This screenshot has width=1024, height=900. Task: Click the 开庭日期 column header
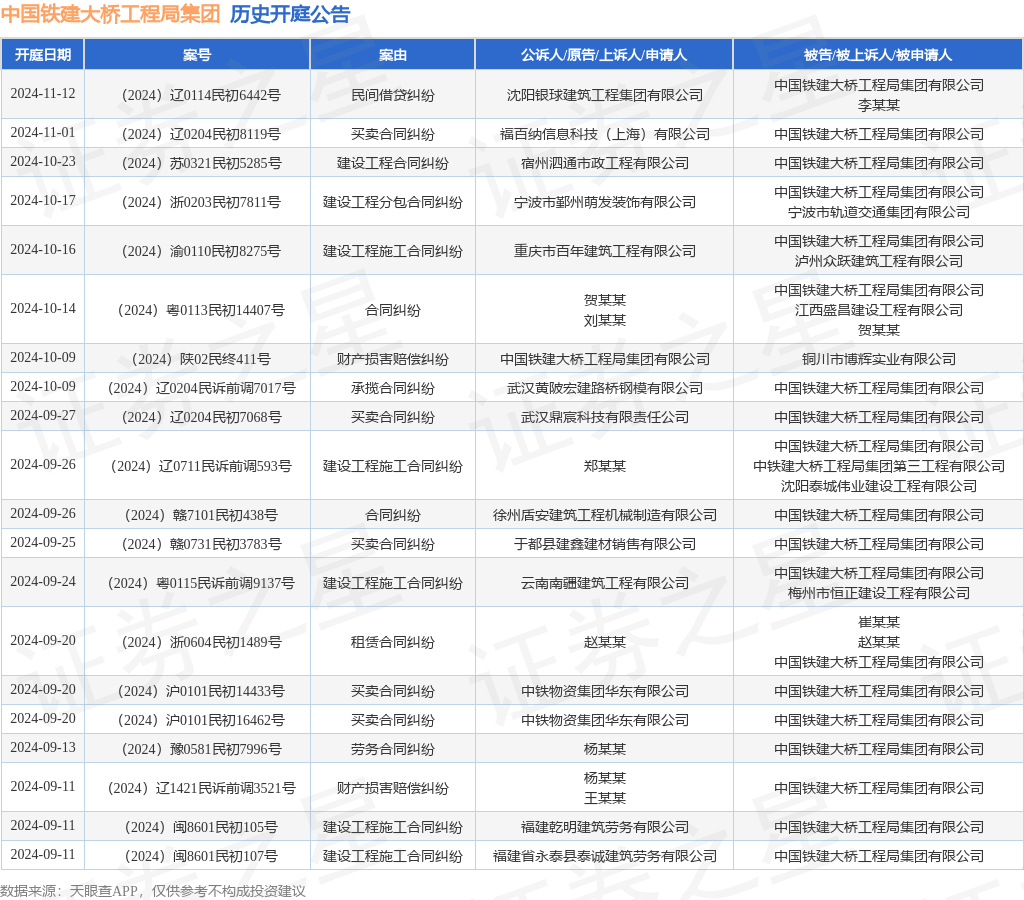pos(42,55)
